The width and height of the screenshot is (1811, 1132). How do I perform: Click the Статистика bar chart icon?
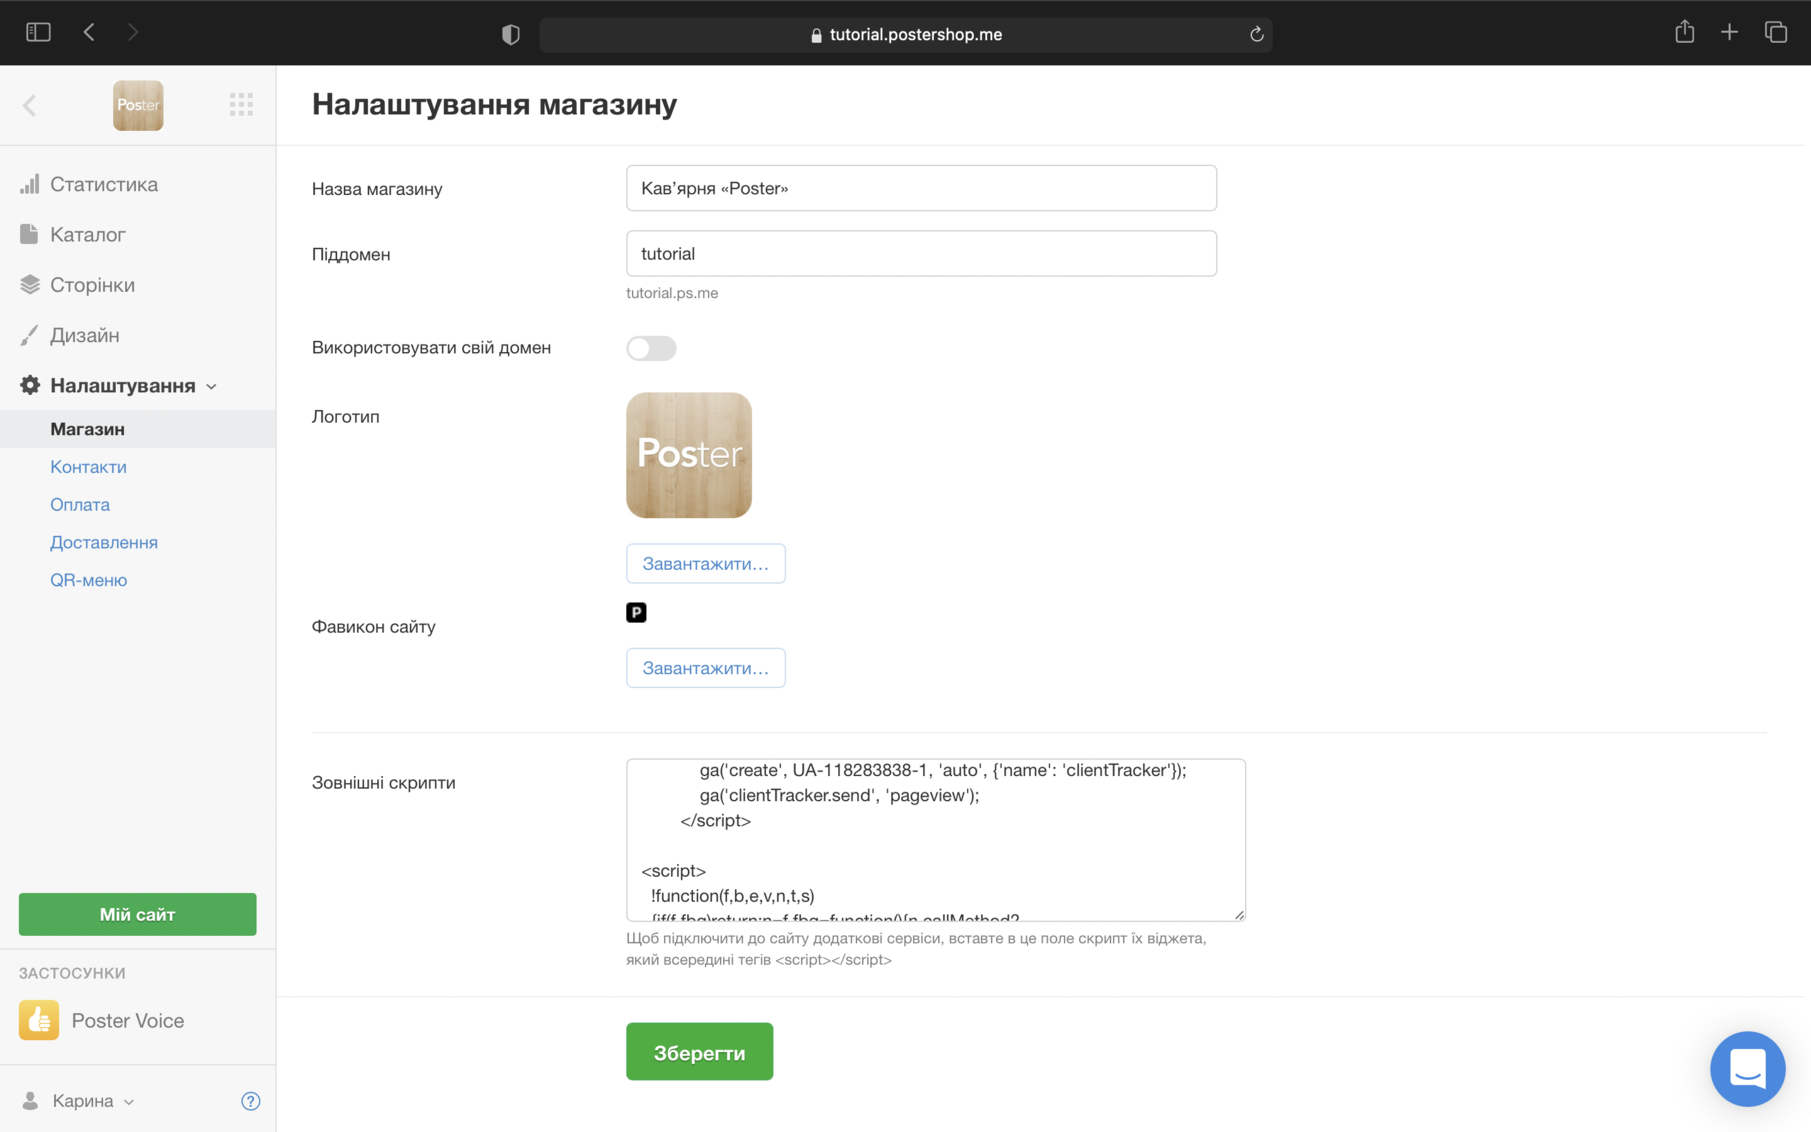(30, 184)
